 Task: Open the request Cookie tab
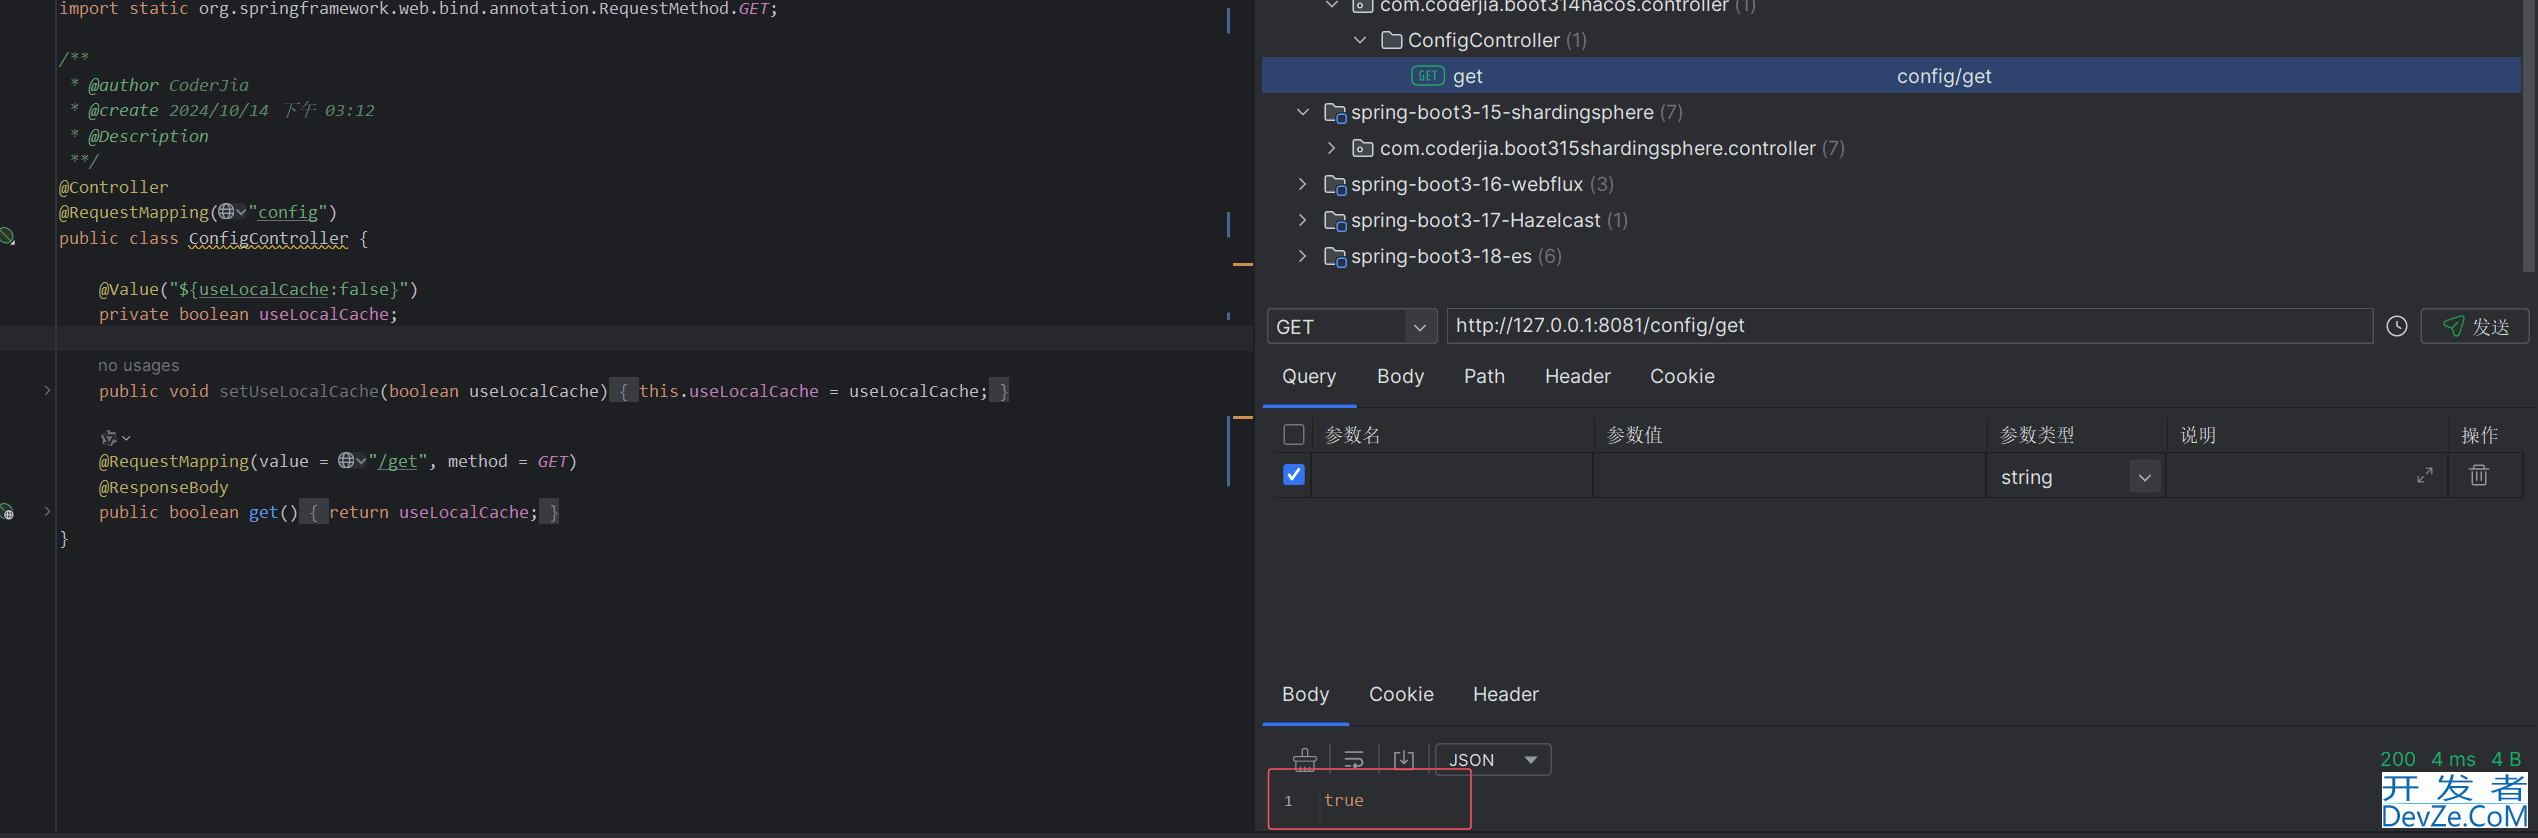point(1682,376)
